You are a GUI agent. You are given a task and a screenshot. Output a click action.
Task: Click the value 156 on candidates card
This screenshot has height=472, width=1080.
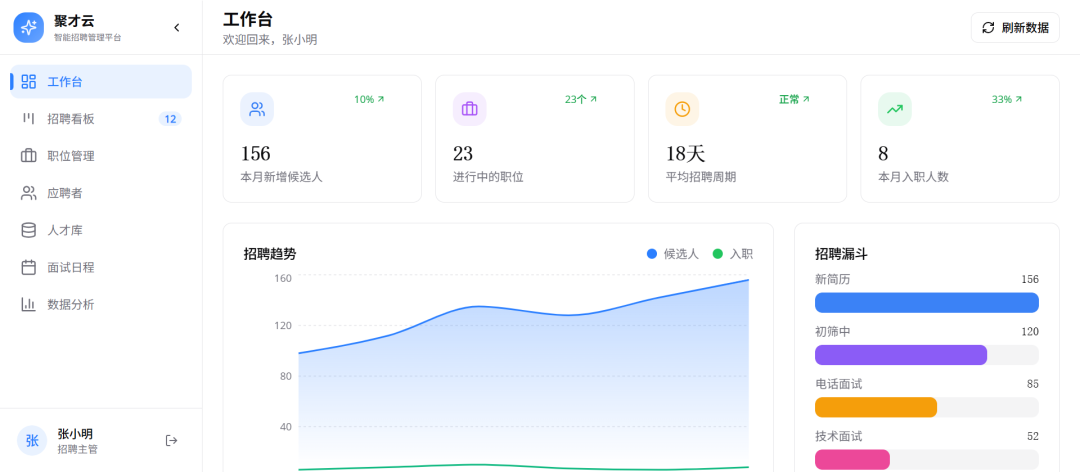pyautogui.click(x=256, y=153)
